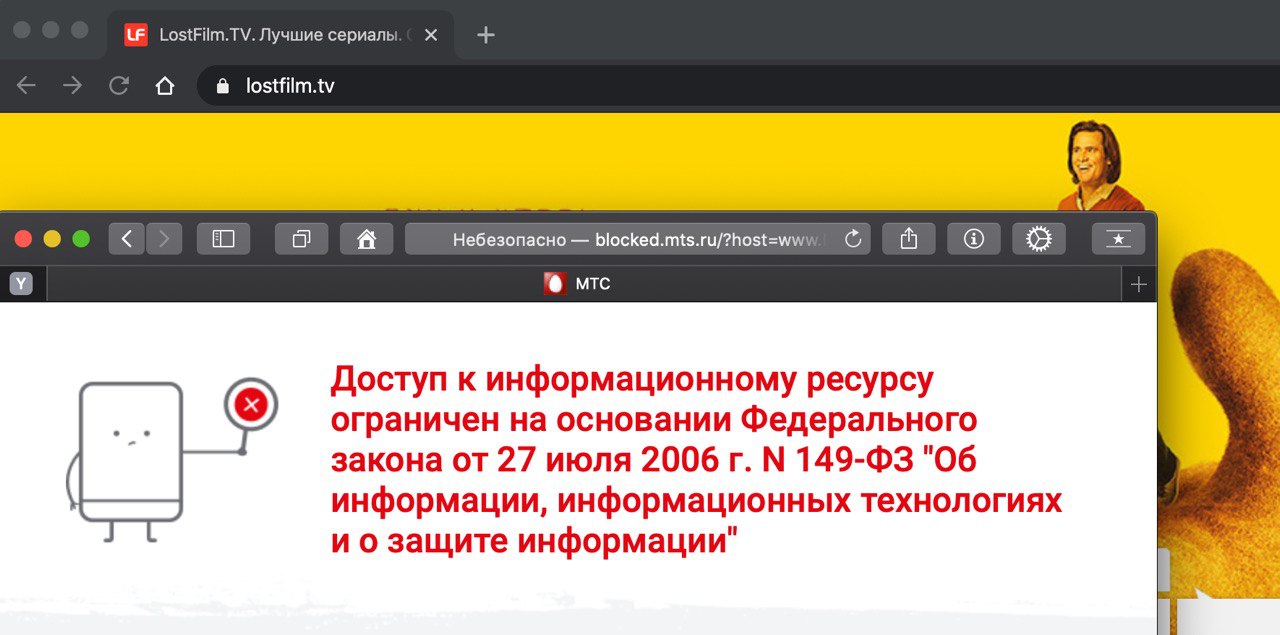Click the red error sign held by the mascot
Image resolution: width=1280 pixels, height=635 pixels.
pyautogui.click(x=250, y=404)
